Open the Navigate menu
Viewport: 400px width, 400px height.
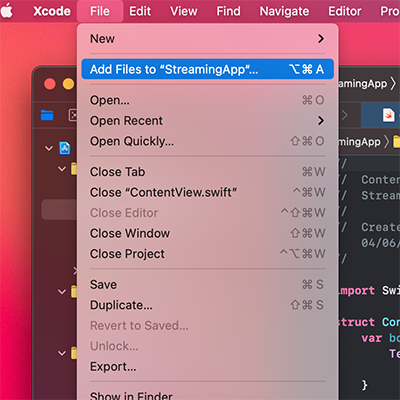coord(284,11)
